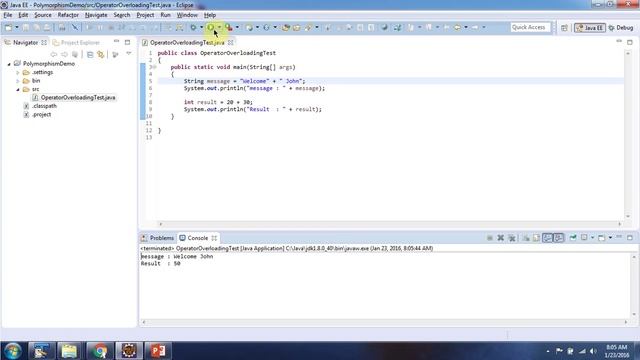Click the Debug bug icon in toolbar

point(193,27)
